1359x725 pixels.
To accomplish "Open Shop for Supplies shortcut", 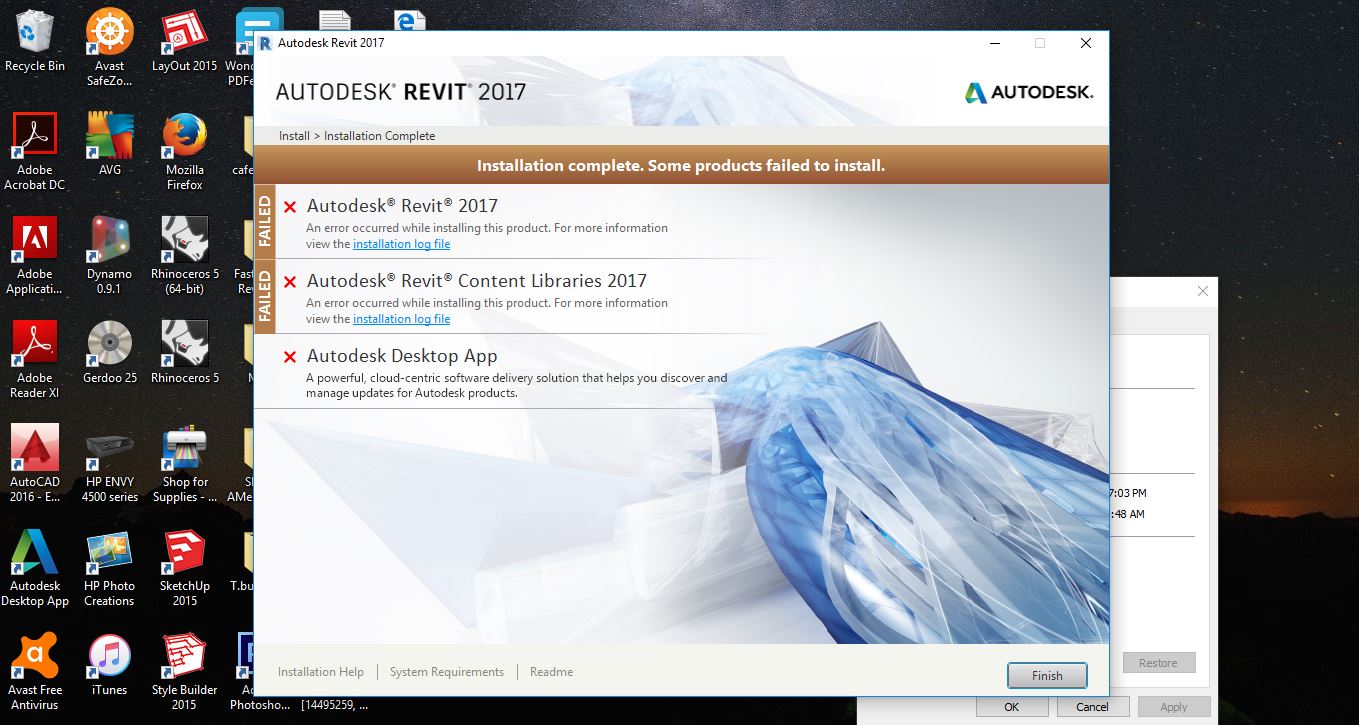I will [185, 463].
